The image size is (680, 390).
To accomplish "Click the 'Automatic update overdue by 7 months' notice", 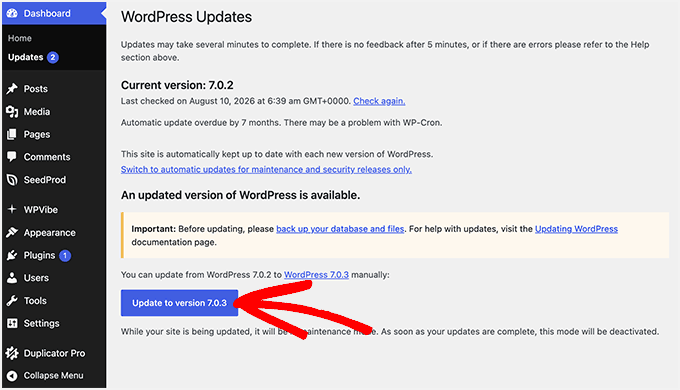I will pos(281,123).
